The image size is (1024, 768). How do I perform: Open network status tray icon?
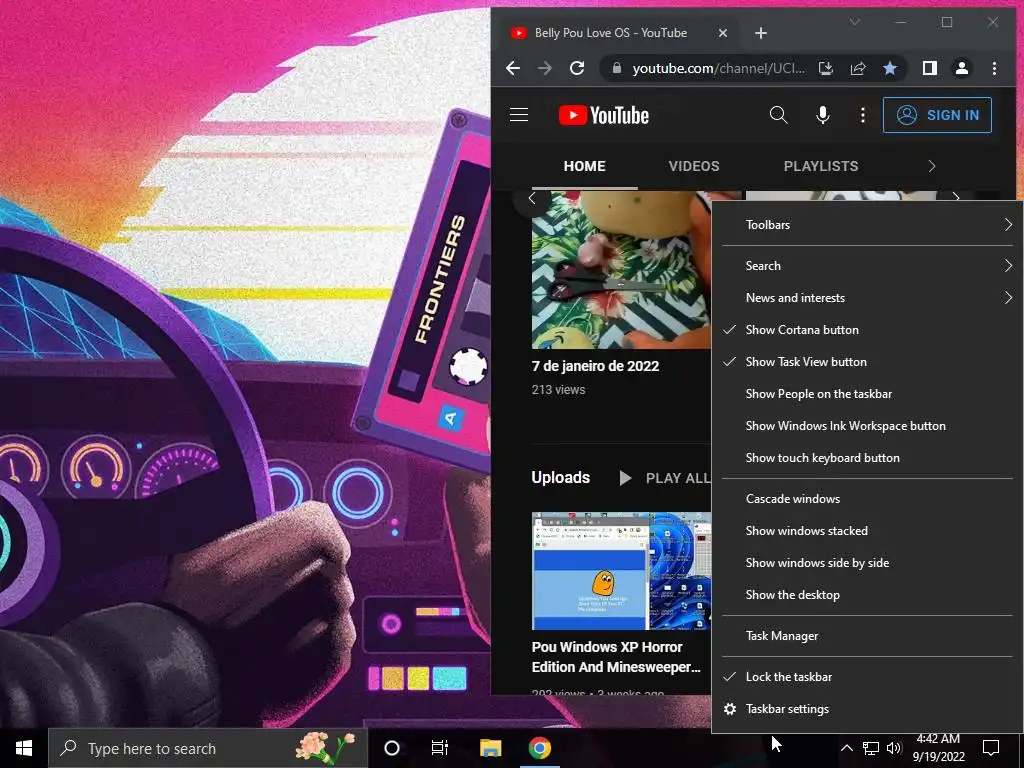click(x=871, y=748)
